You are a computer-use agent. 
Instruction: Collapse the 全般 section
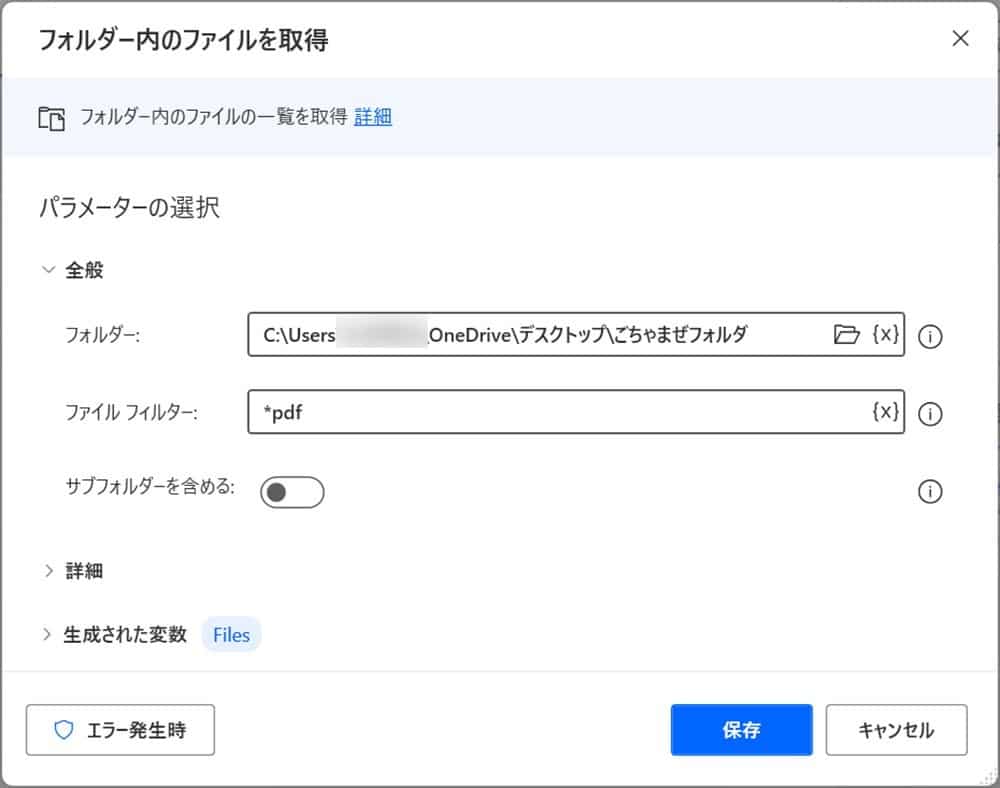coord(47,269)
